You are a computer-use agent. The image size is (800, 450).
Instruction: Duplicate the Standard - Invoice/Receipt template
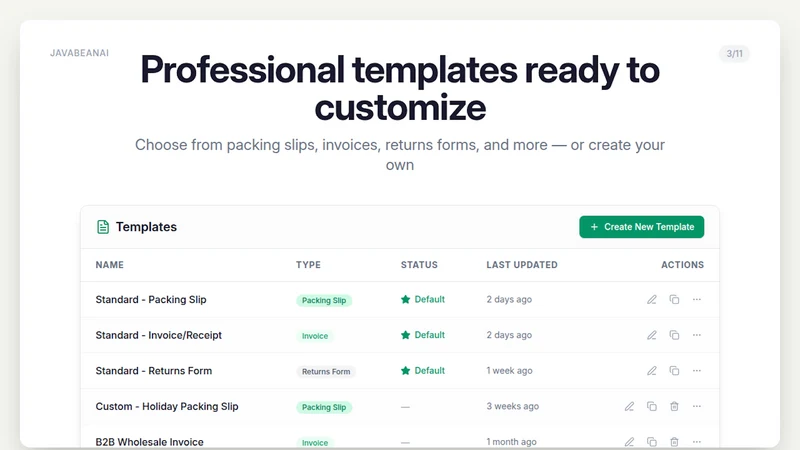(674, 335)
